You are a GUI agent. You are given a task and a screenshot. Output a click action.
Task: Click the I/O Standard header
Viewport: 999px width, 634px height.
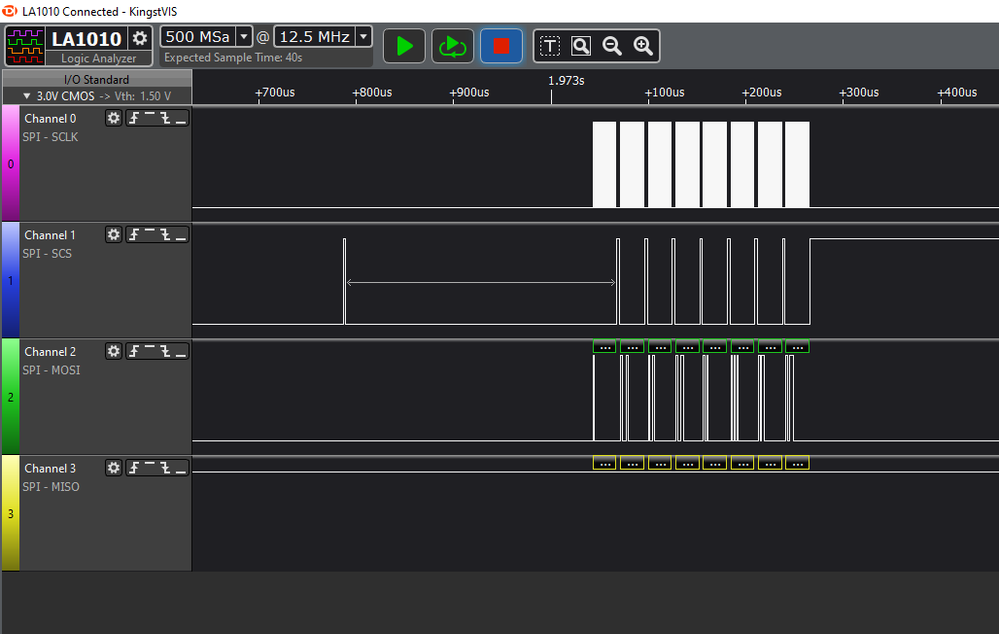point(97,79)
